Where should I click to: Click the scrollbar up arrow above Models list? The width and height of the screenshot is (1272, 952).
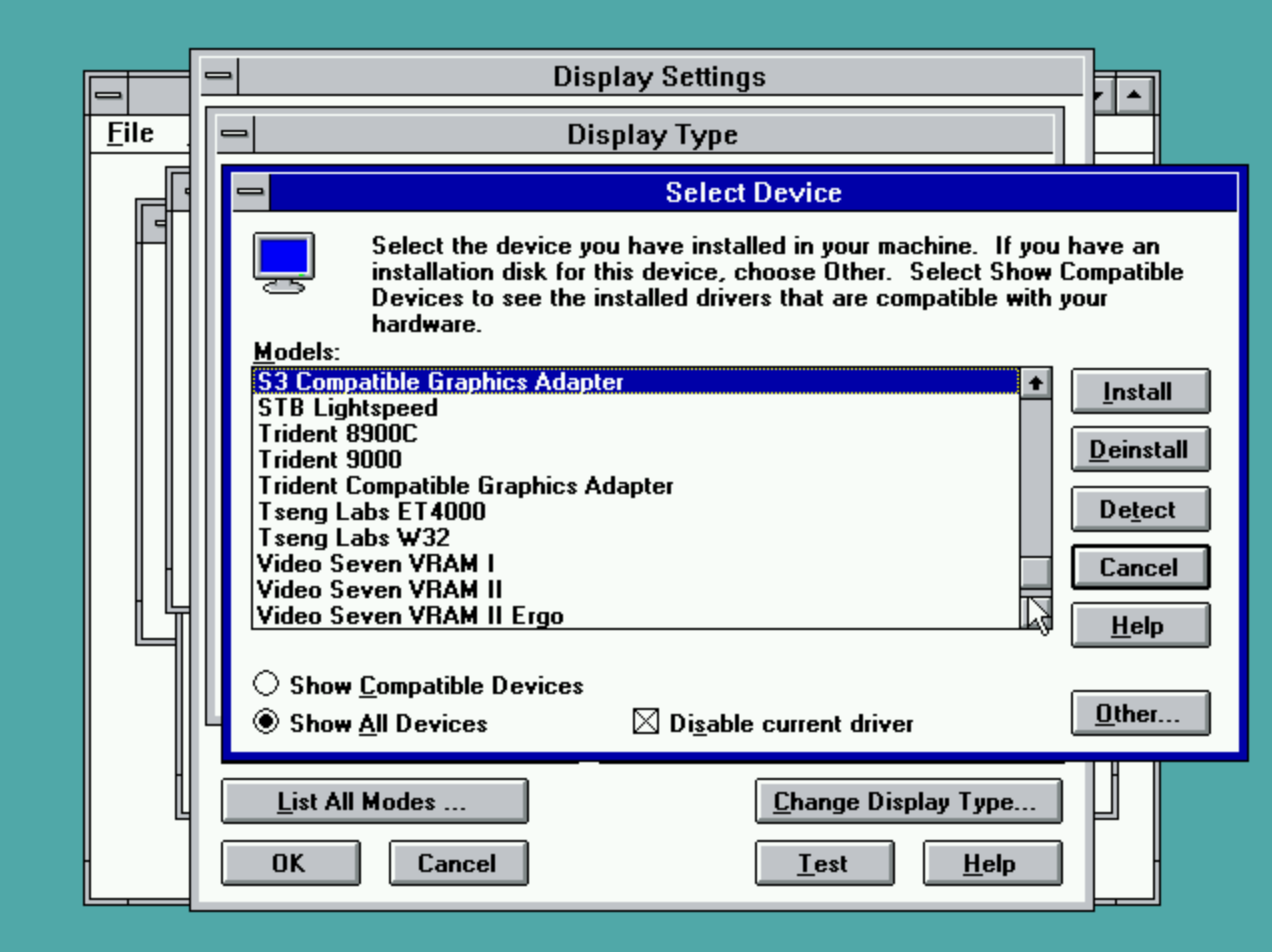click(1038, 381)
